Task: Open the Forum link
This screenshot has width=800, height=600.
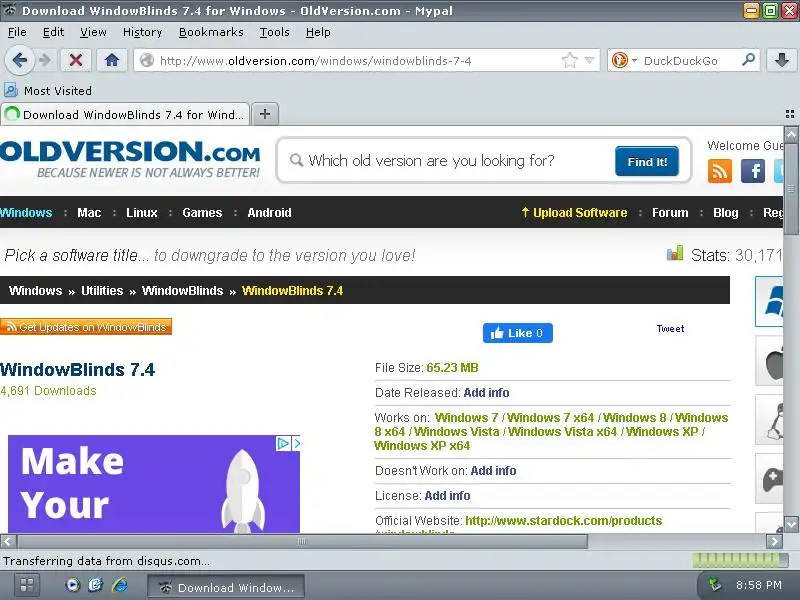Action: [x=670, y=213]
